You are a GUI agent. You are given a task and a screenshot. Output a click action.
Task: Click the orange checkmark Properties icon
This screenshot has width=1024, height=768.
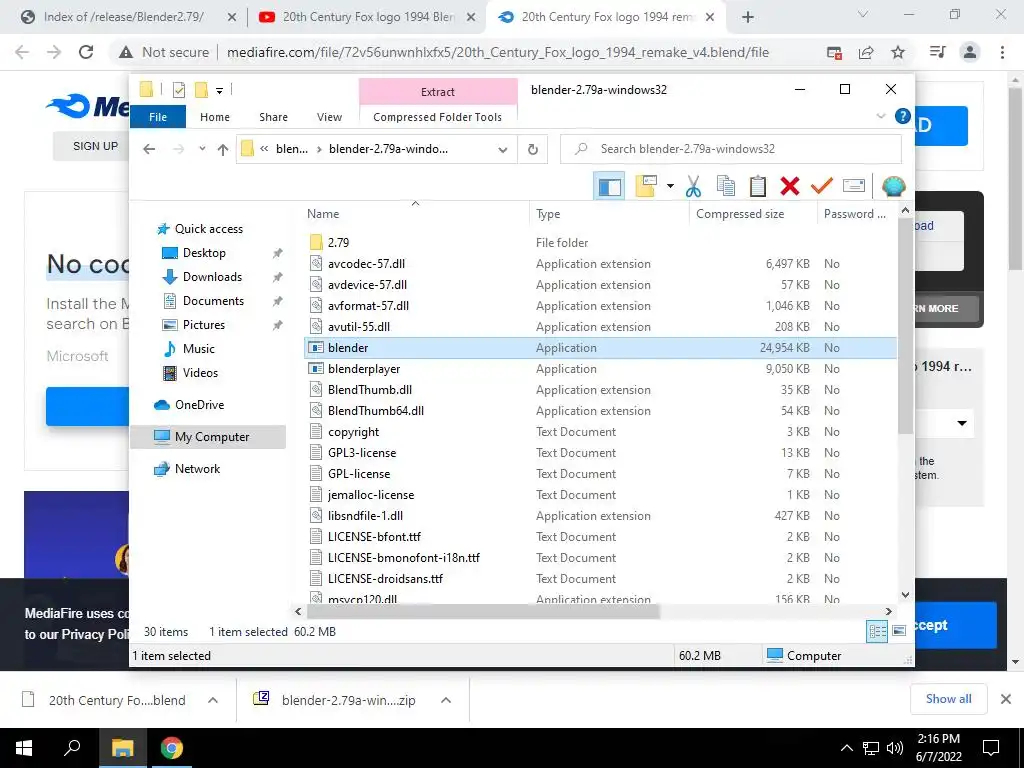822,186
